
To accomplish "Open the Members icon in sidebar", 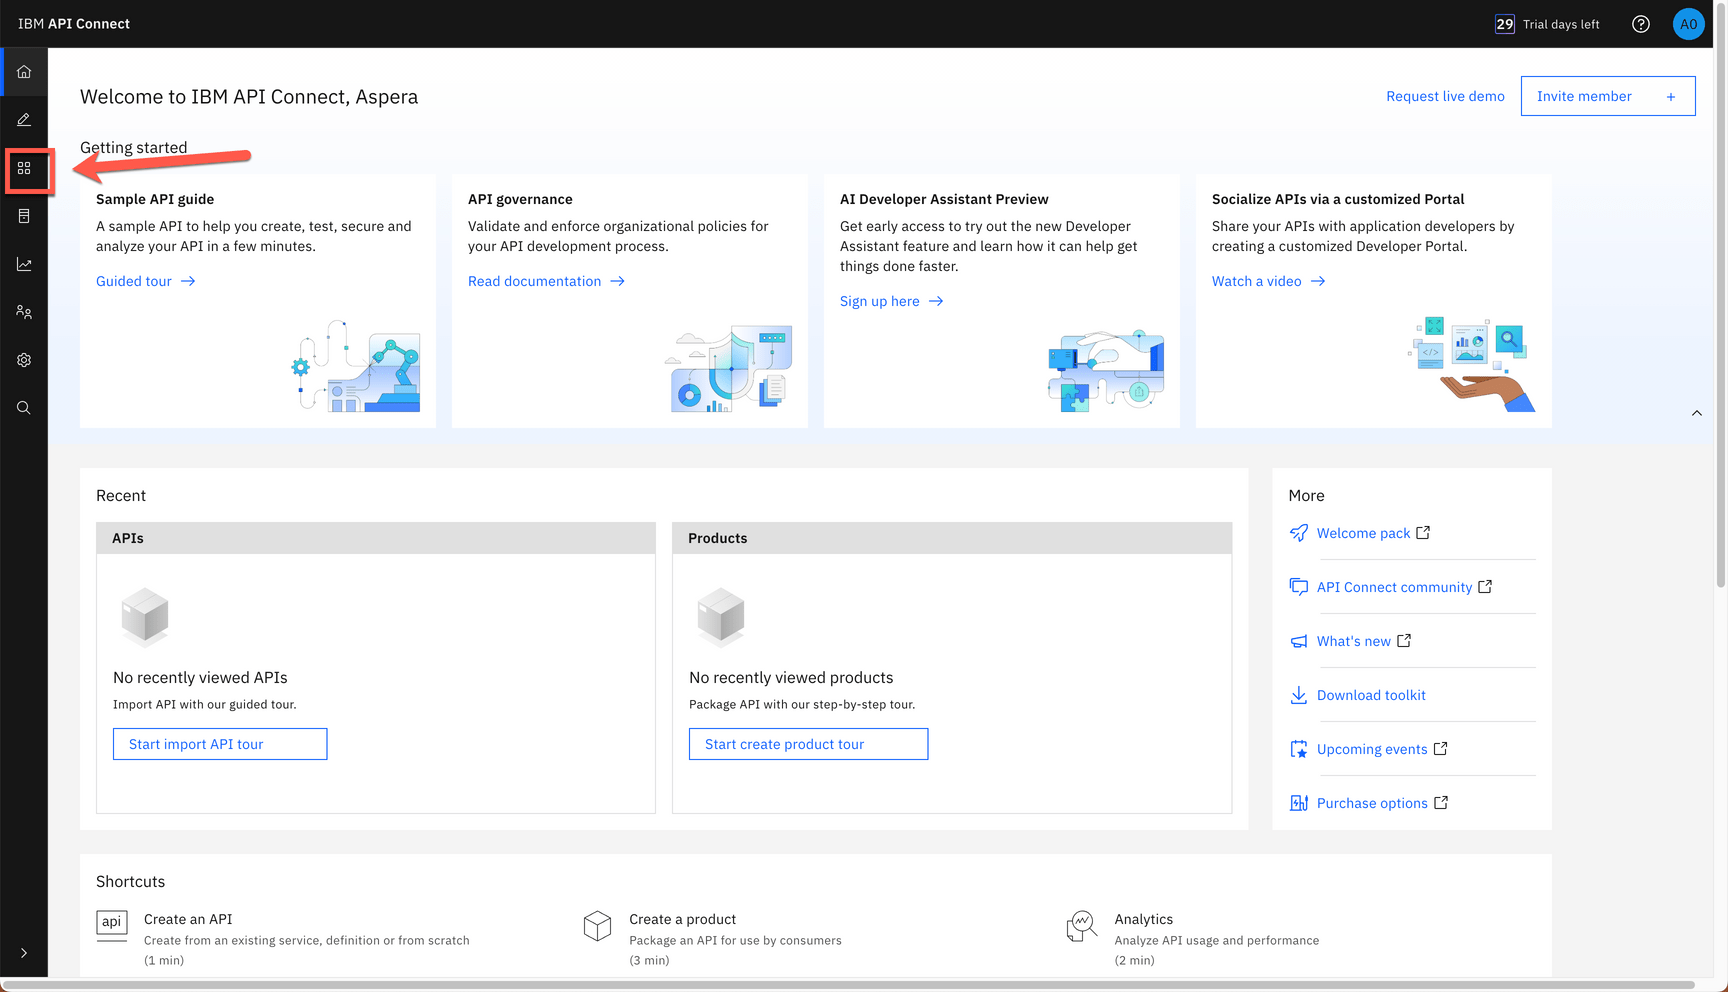I will (x=24, y=312).
